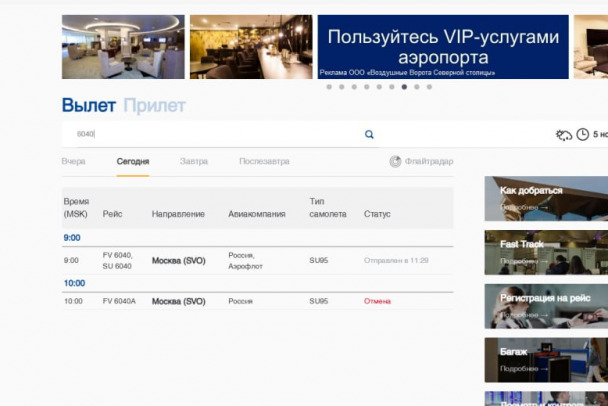Focus the flight search field with 6040
Image resolution: width=608 pixels, height=406 pixels.
point(210,135)
